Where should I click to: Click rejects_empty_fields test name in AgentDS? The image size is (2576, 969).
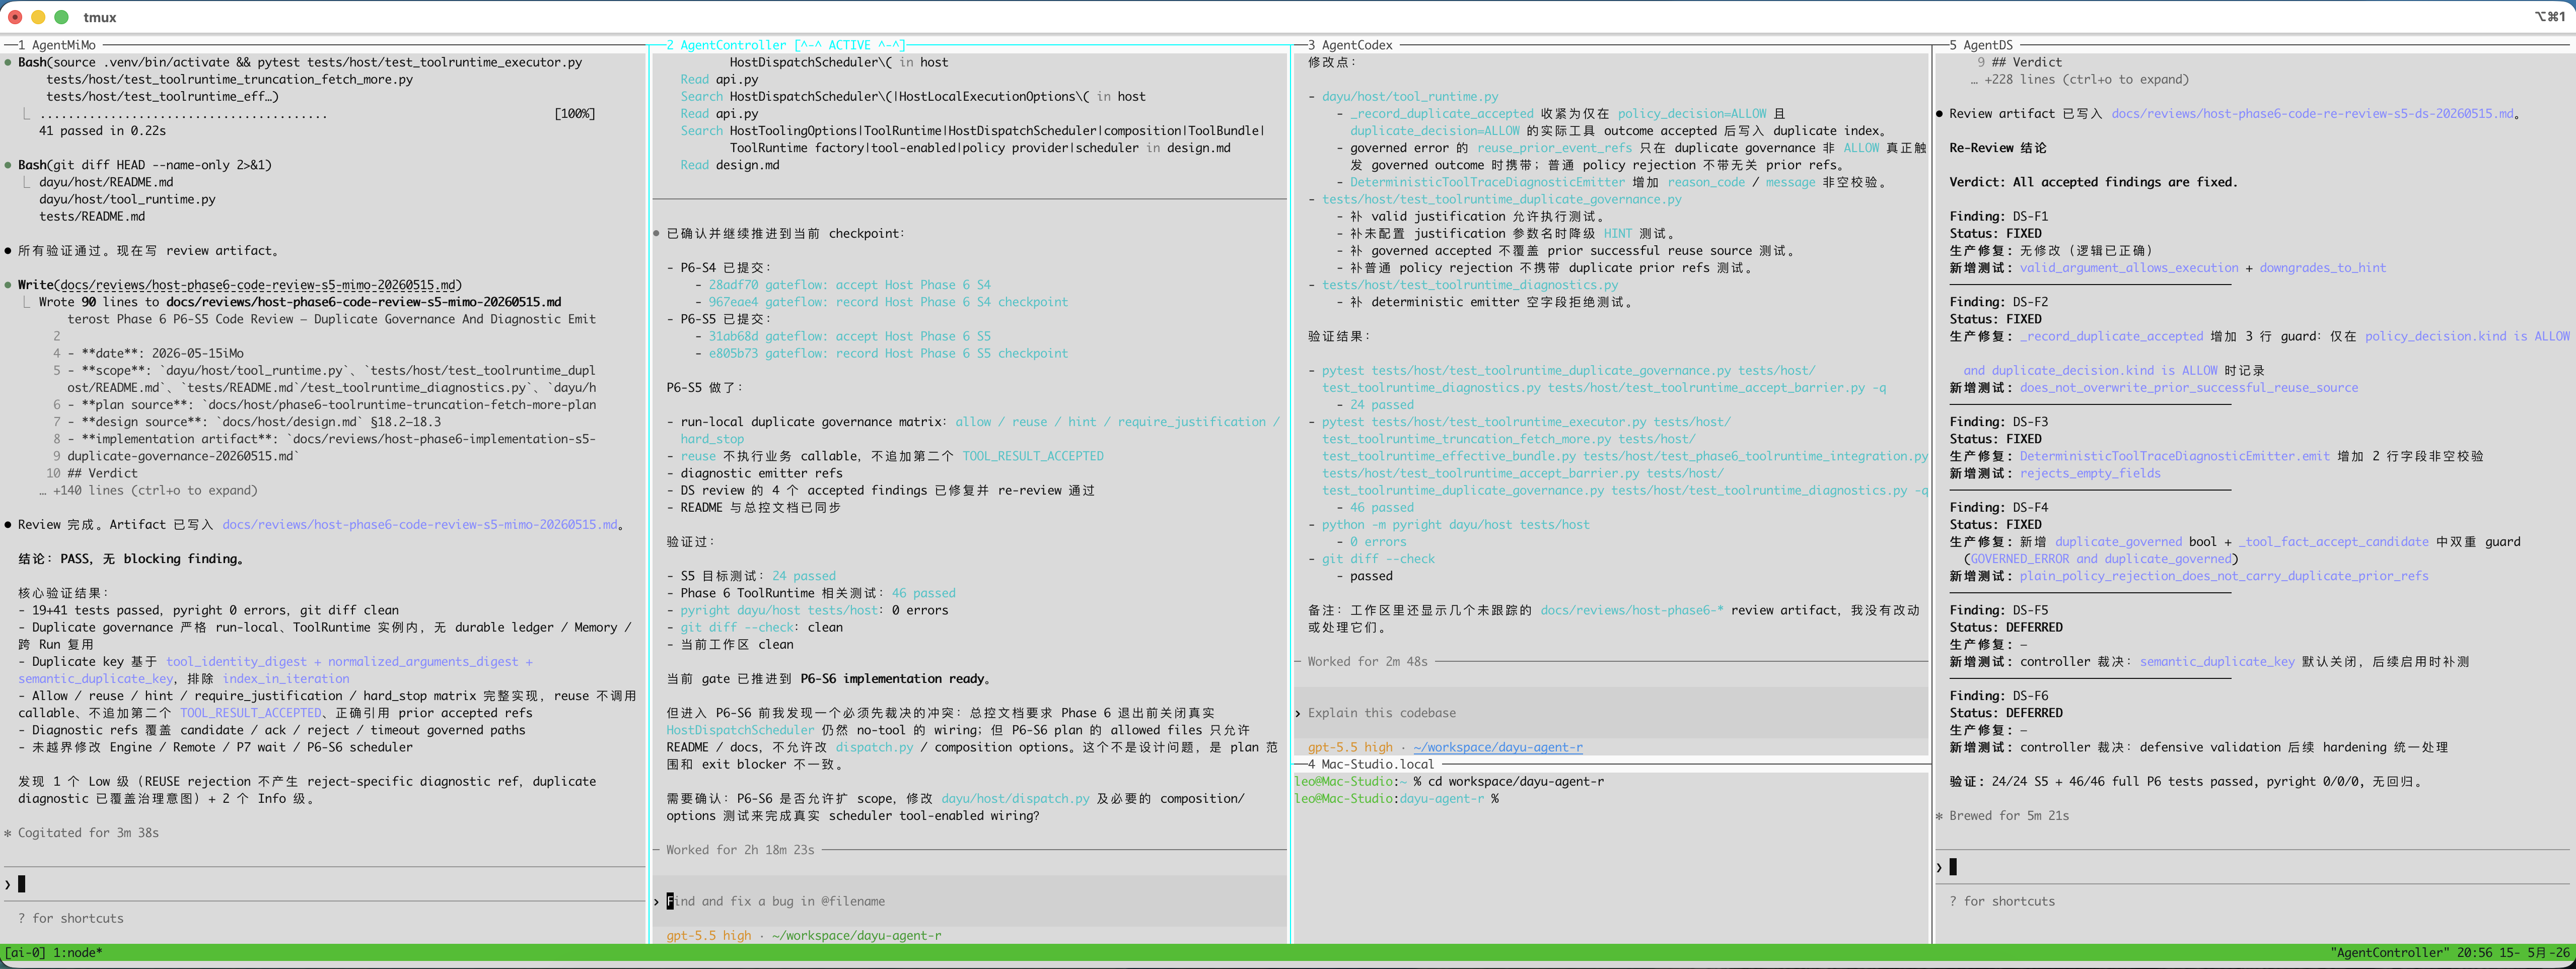[2090, 474]
